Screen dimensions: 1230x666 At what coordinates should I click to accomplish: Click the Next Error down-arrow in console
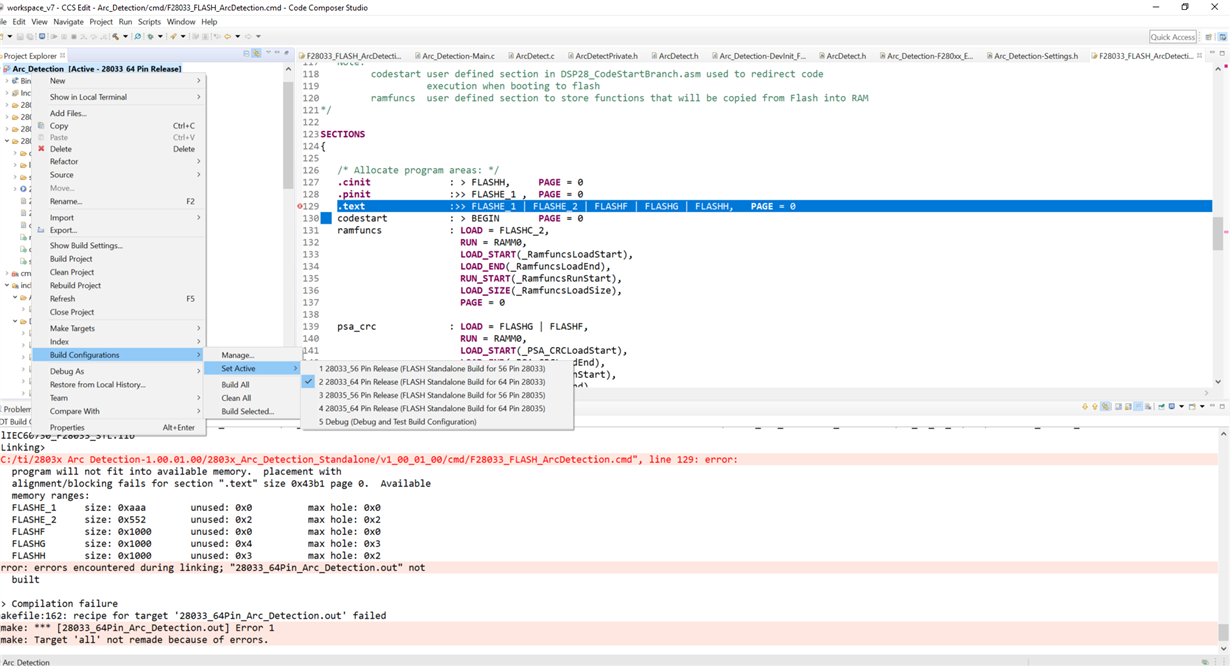[x=1085, y=406]
